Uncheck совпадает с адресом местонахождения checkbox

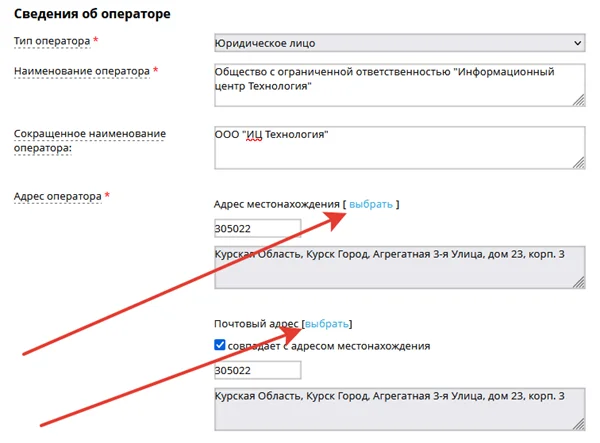(220, 345)
